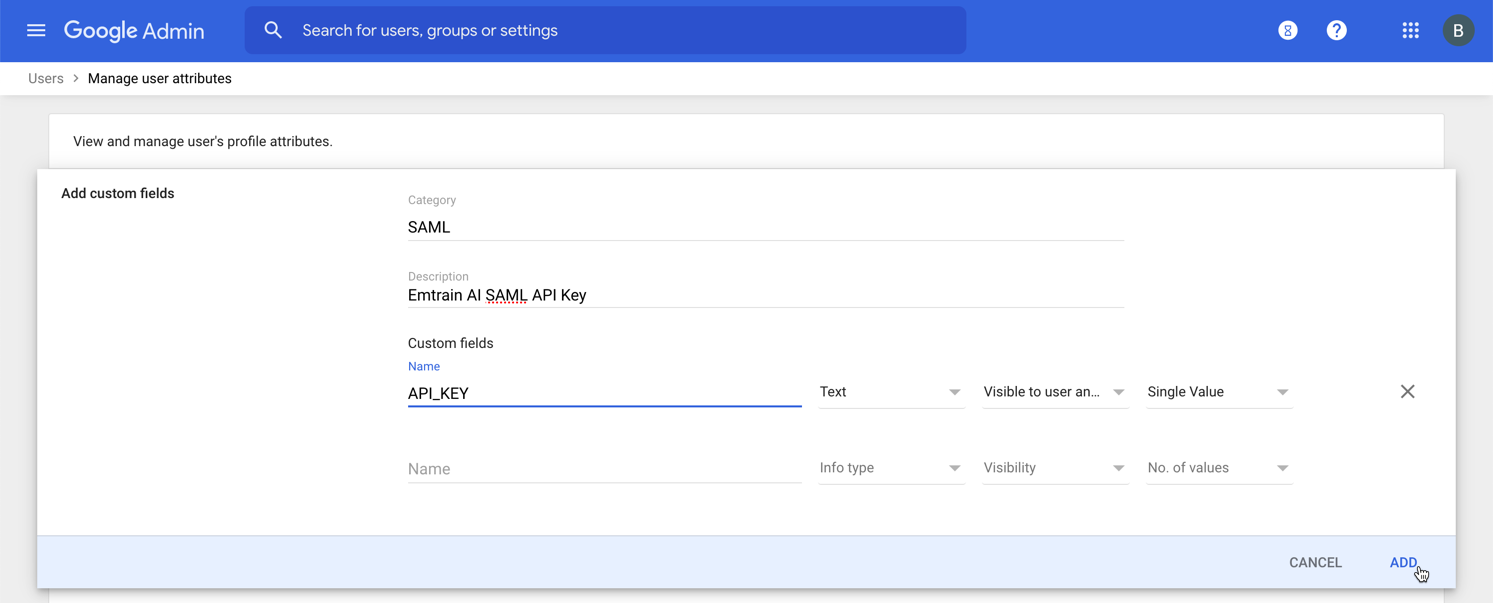Viewport: 1493px width, 603px height.
Task: Remove the API_KEY field row
Action: pyautogui.click(x=1407, y=391)
